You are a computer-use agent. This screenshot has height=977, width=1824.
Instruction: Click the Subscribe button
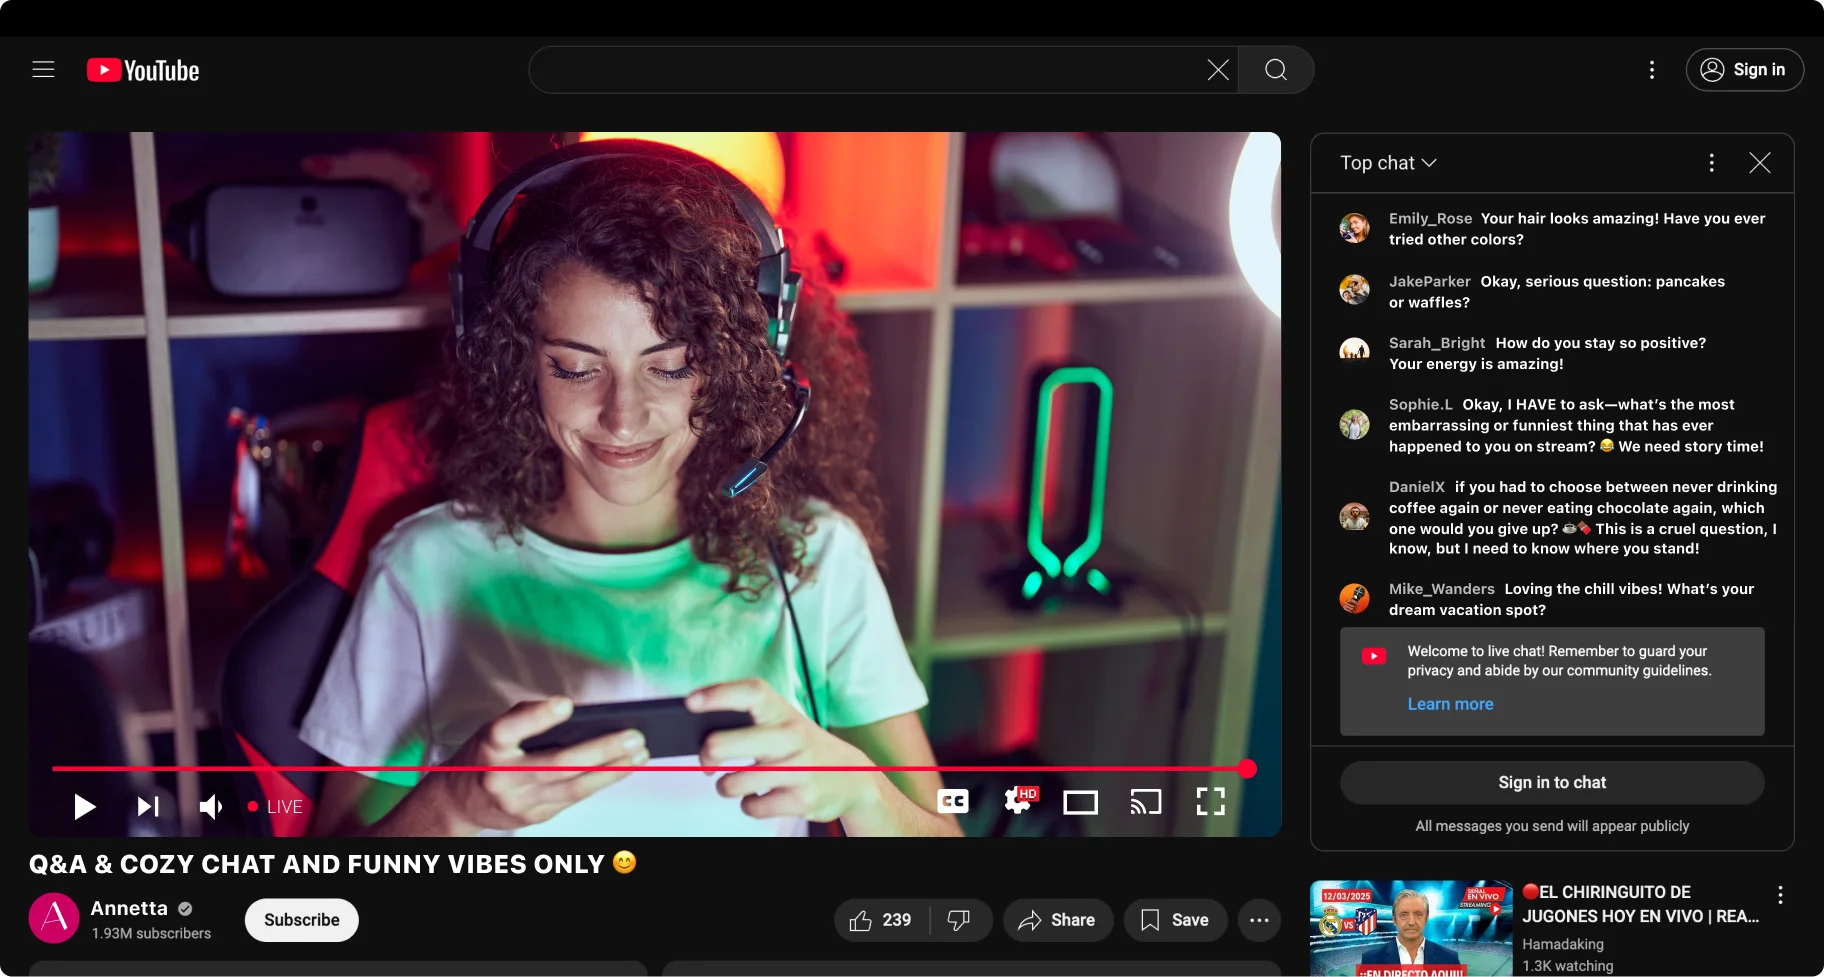(x=301, y=920)
